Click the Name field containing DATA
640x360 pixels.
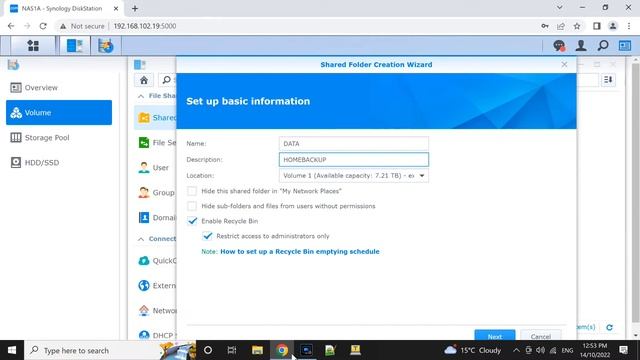353,144
